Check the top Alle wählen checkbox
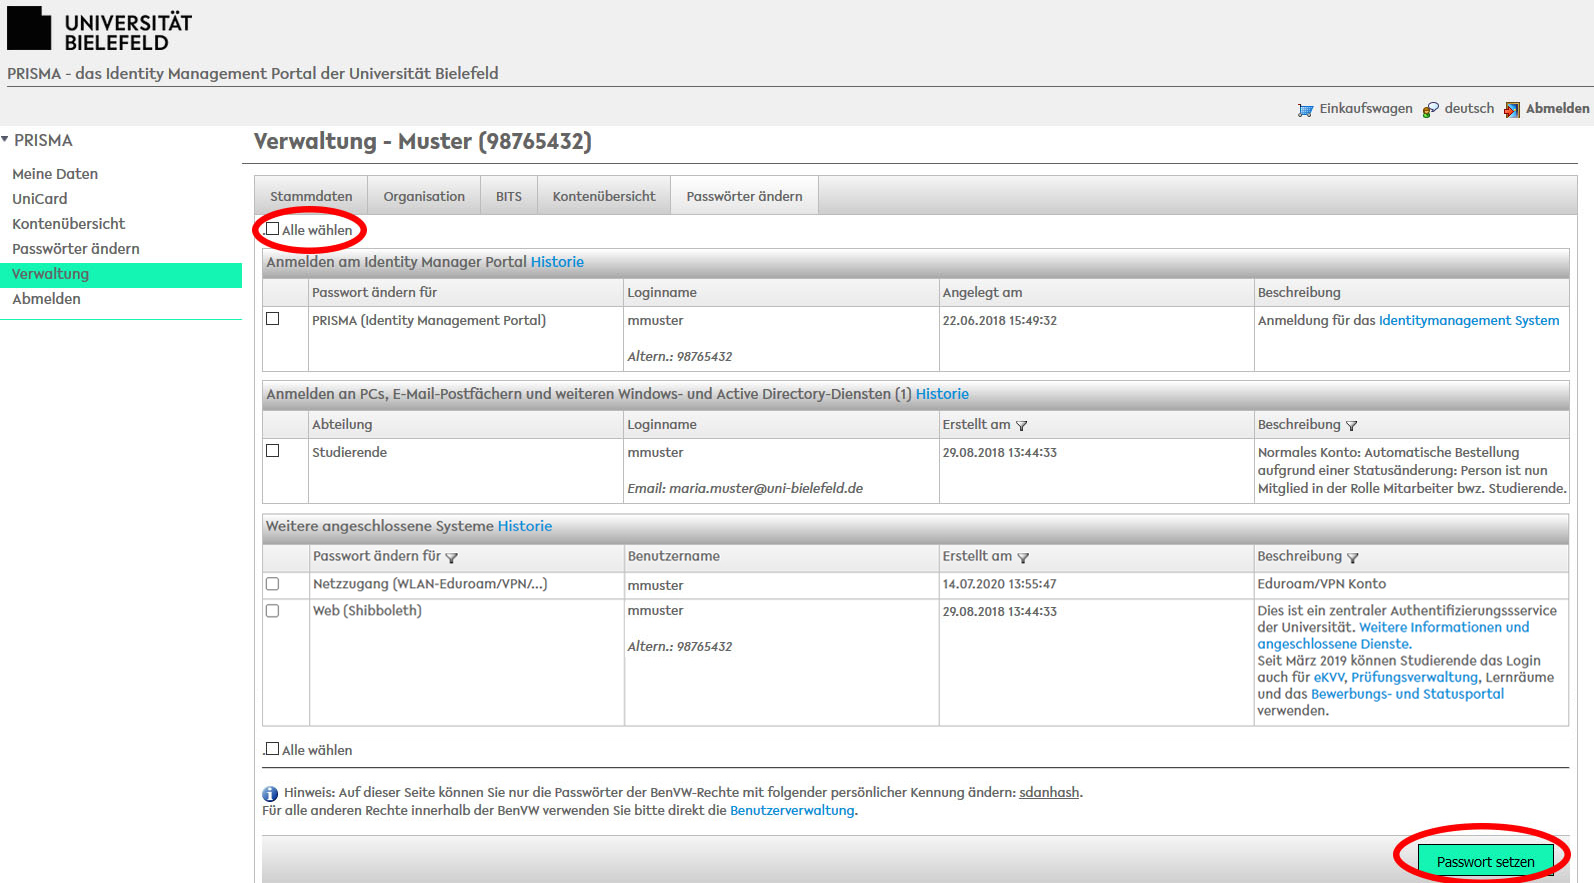Image resolution: width=1594 pixels, height=883 pixels. (x=272, y=229)
